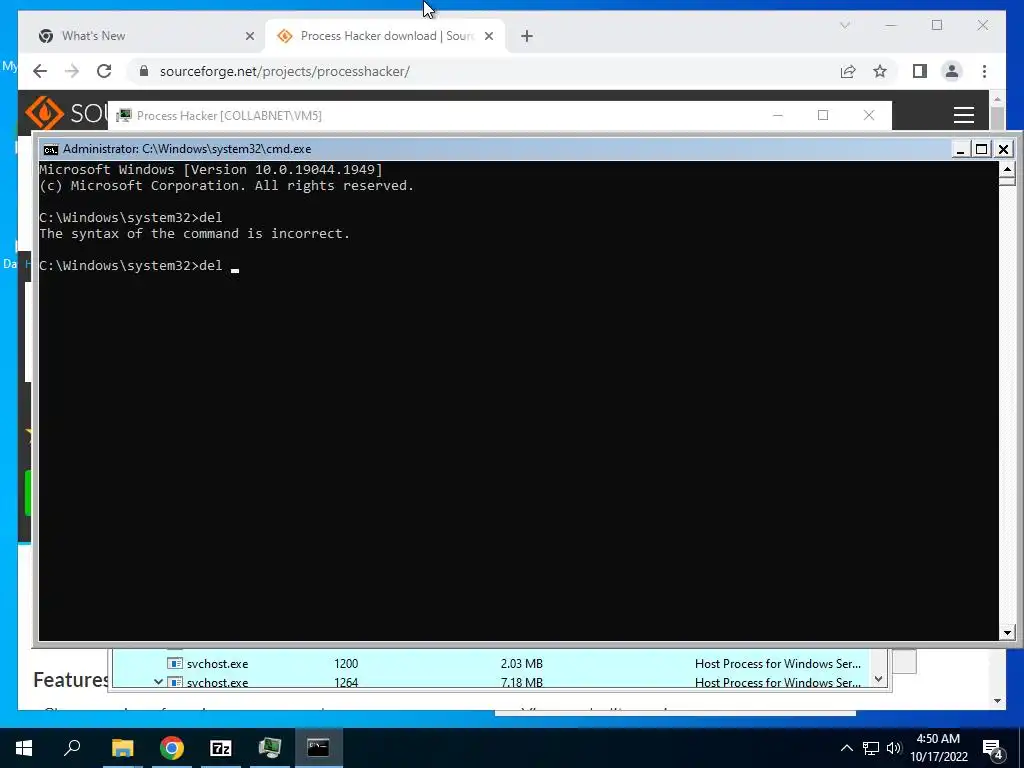Share this page icon in address bar
Viewport: 1024px width, 768px height.
(x=848, y=71)
